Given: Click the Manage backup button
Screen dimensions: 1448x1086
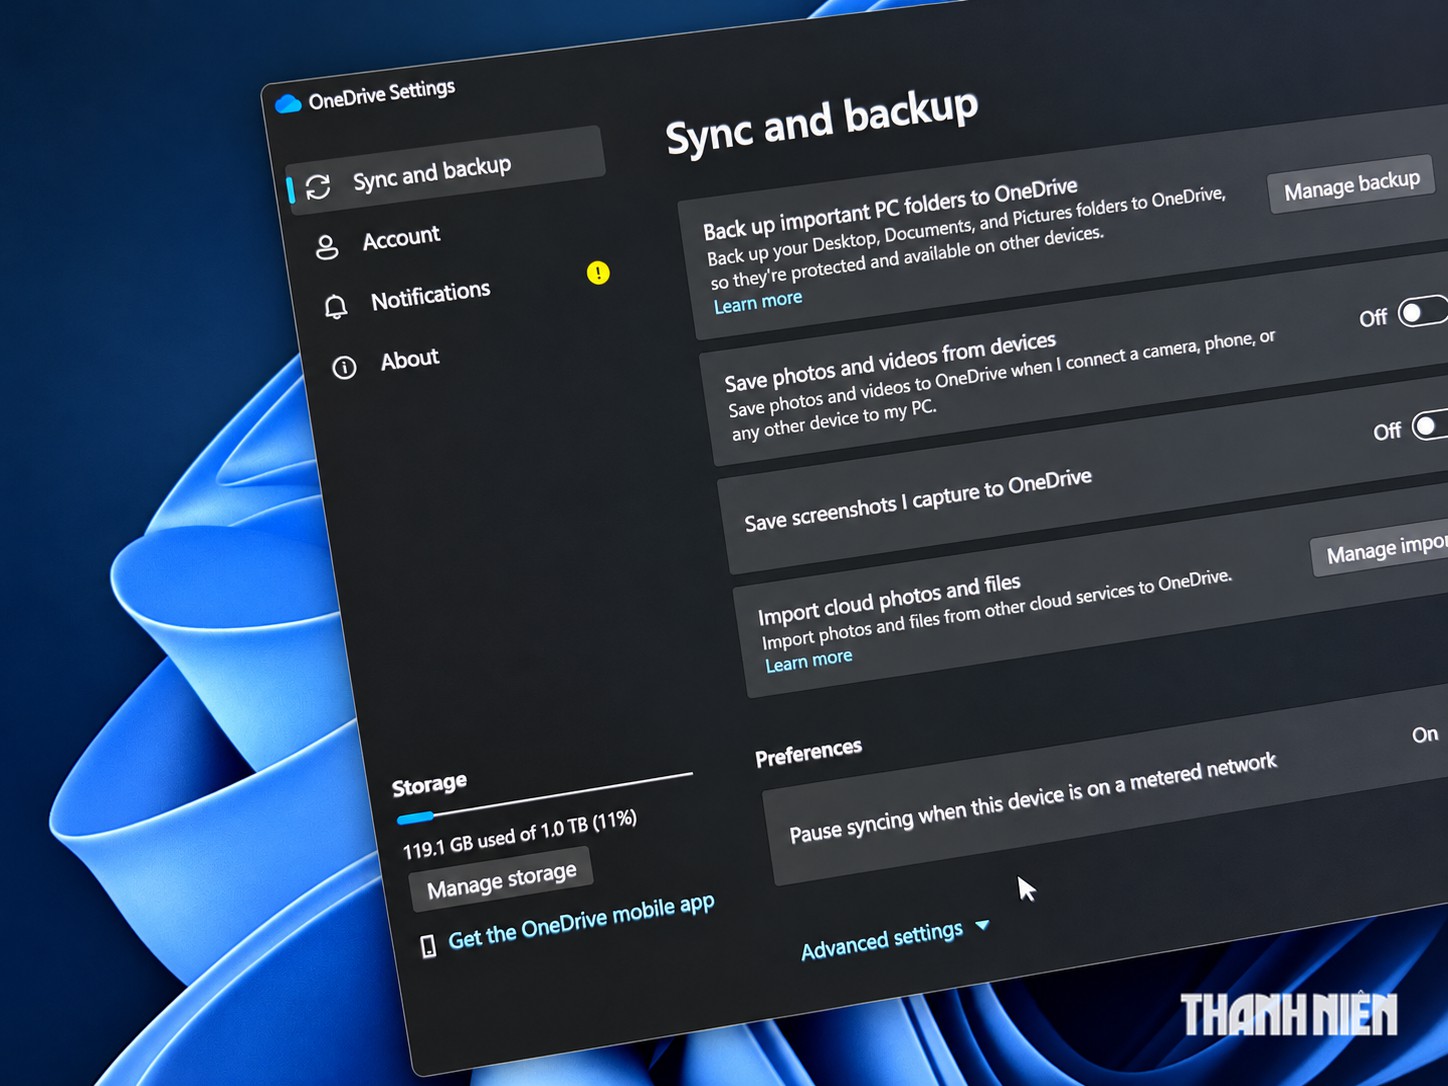Looking at the screenshot, I should coord(1352,185).
